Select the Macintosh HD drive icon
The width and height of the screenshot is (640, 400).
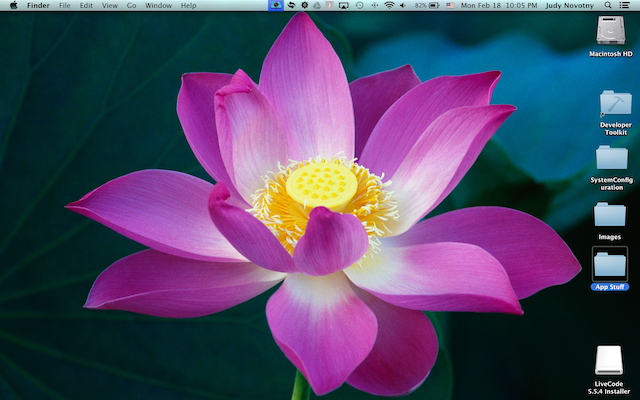(611, 30)
